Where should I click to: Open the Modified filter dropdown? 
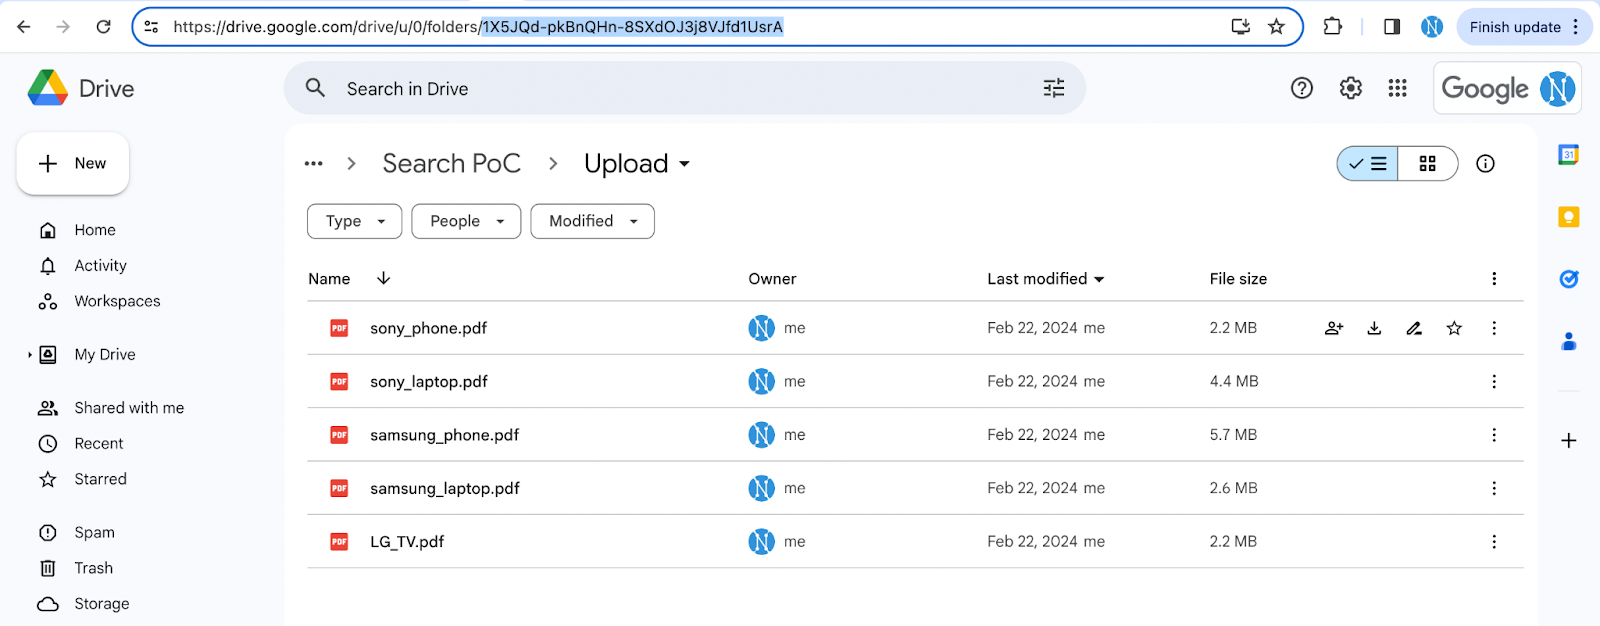point(592,221)
